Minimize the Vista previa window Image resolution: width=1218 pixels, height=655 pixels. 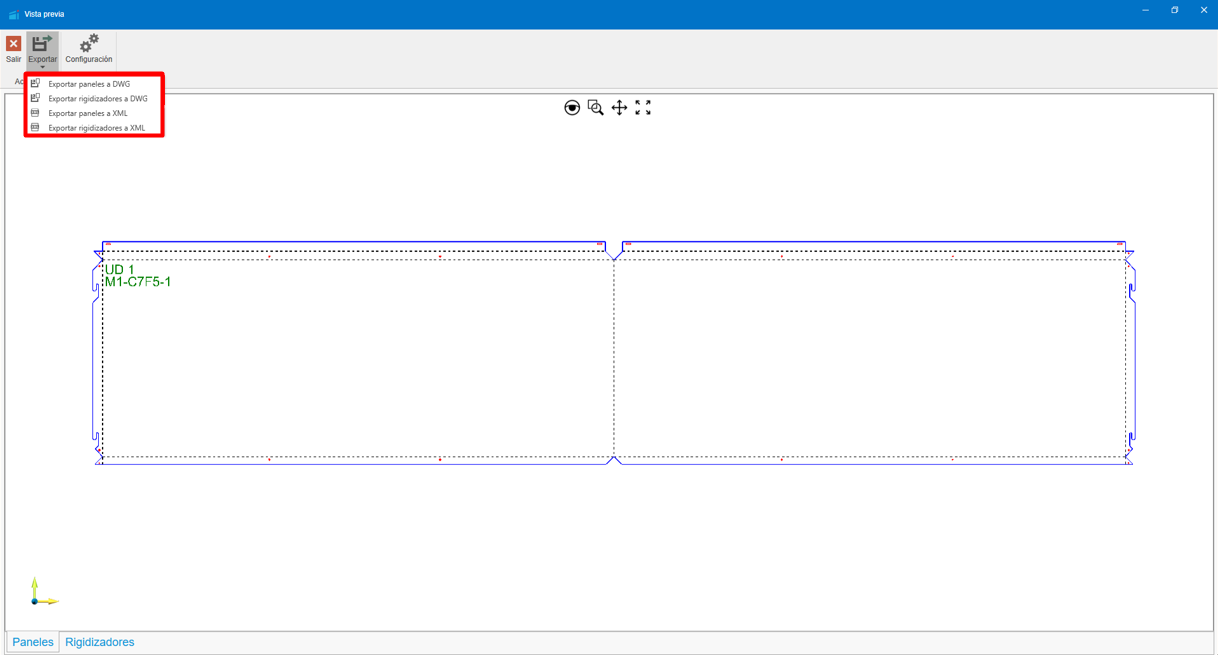pos(1145,10)
